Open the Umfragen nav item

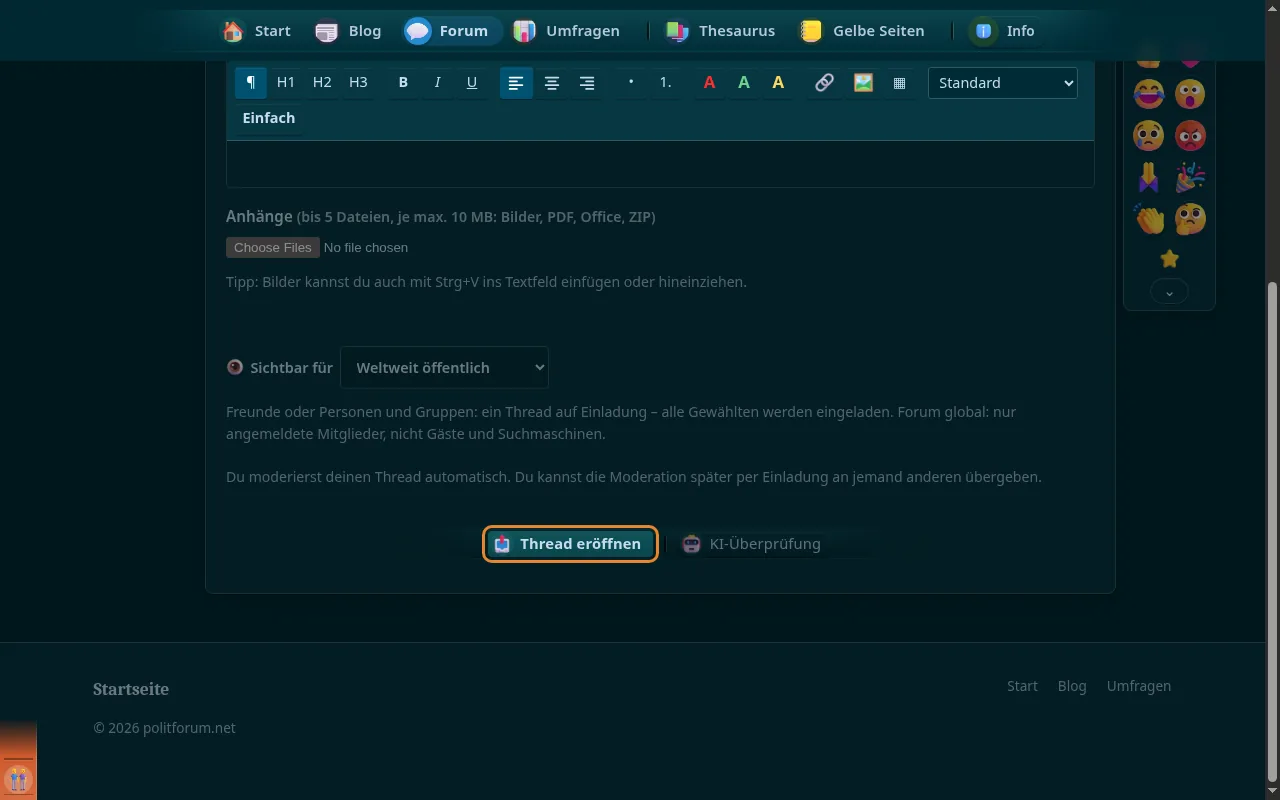coord(566,31)
